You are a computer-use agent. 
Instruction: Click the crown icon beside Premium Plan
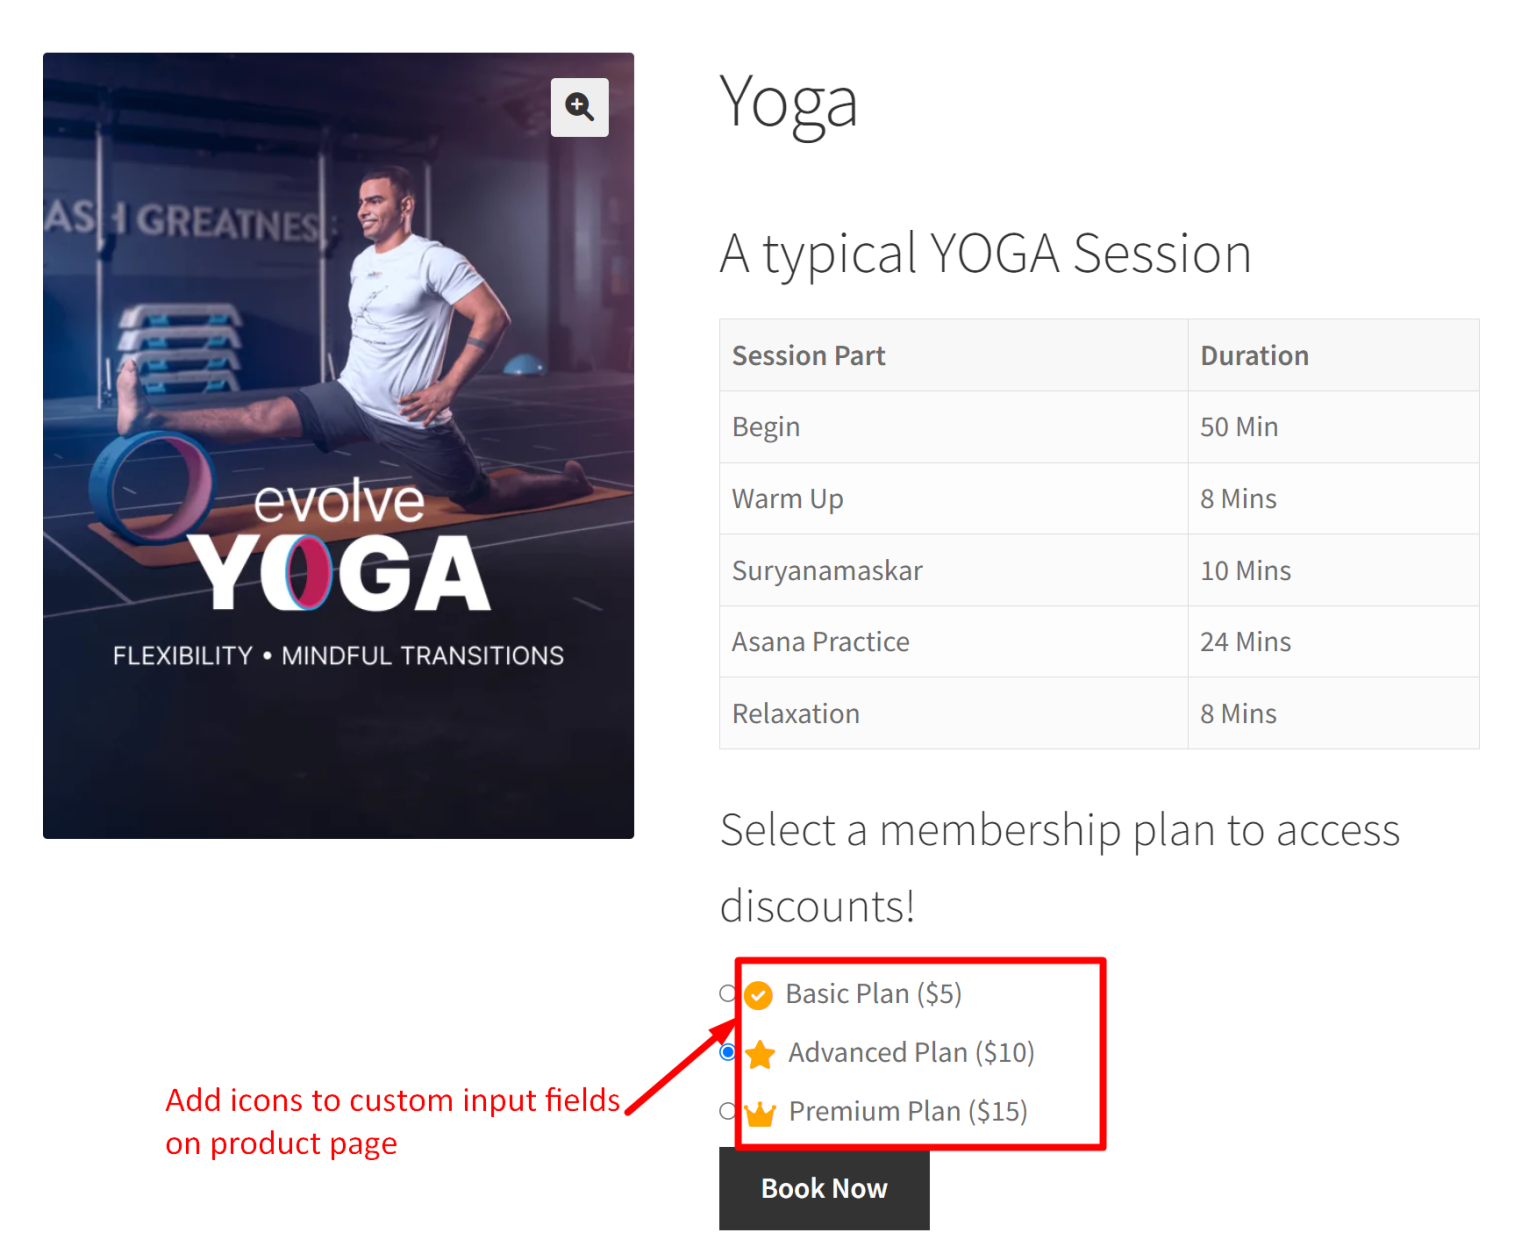[x=761, y=1111]
